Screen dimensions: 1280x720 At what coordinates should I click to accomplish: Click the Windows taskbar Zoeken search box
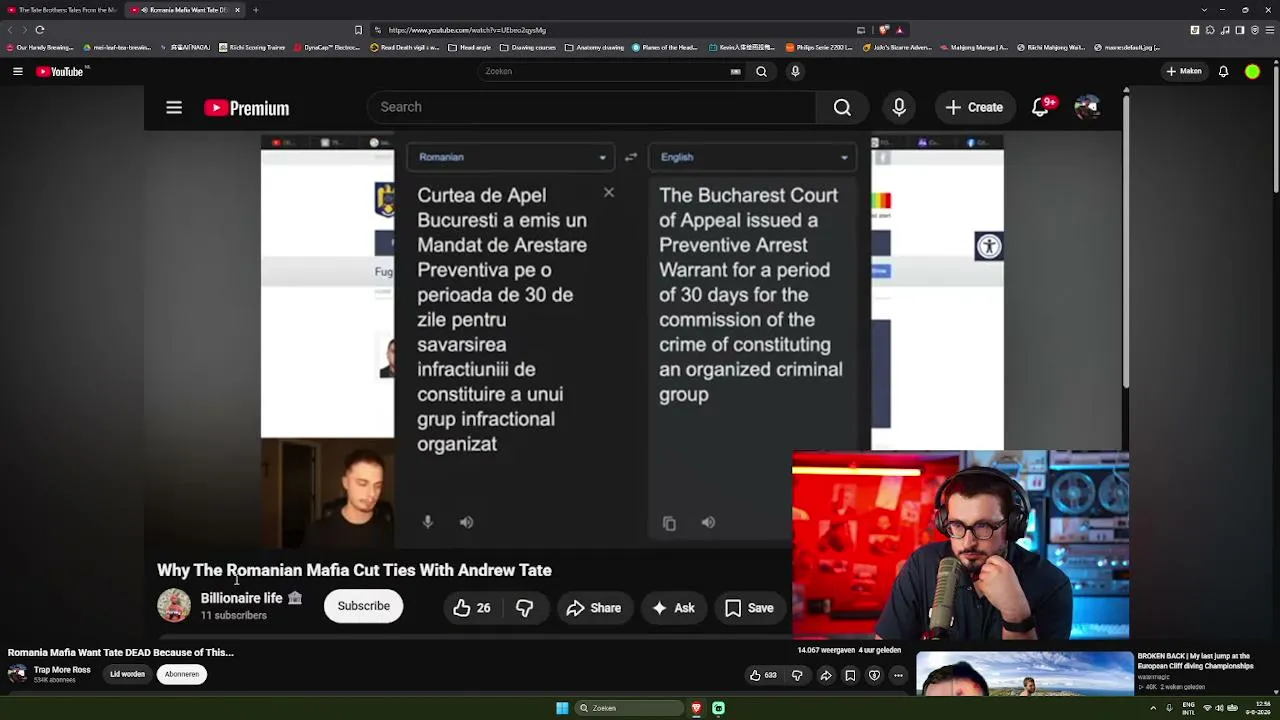[x=628, y=708]
